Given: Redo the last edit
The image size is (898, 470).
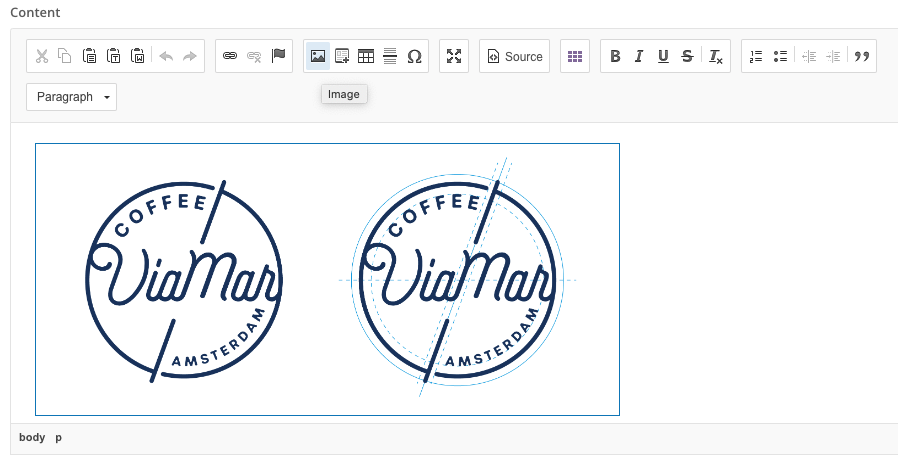Looking at the screenshot, I should click(x=190, y=56).
